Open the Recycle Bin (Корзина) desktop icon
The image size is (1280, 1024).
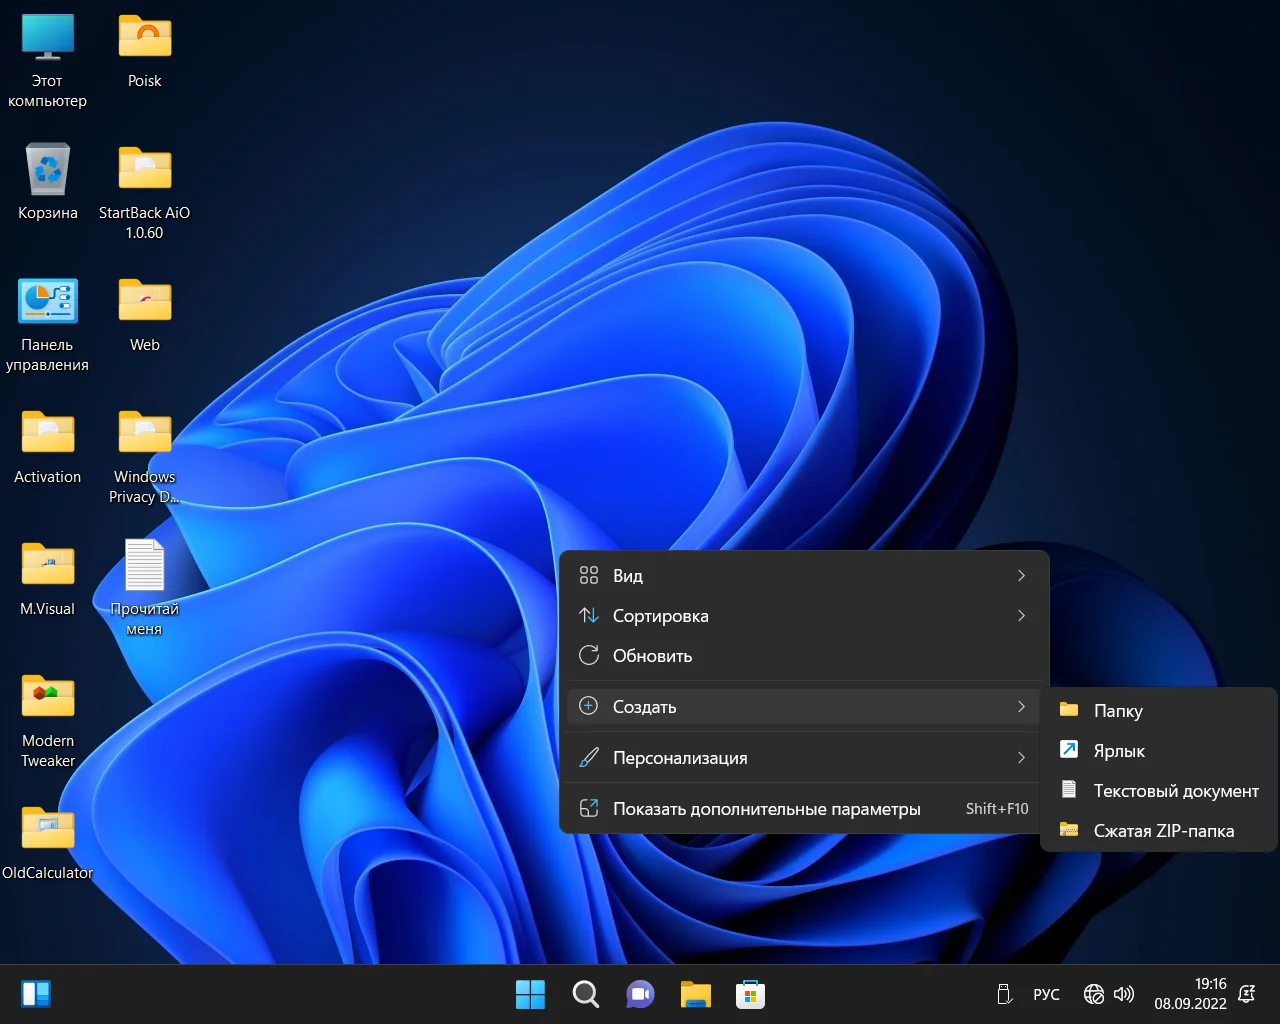coord(47,170)
